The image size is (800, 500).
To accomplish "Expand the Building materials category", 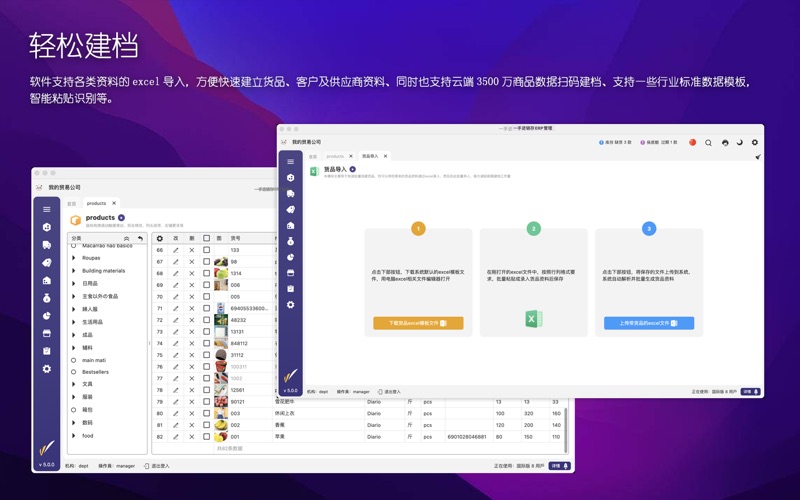I will pos(74,271).
